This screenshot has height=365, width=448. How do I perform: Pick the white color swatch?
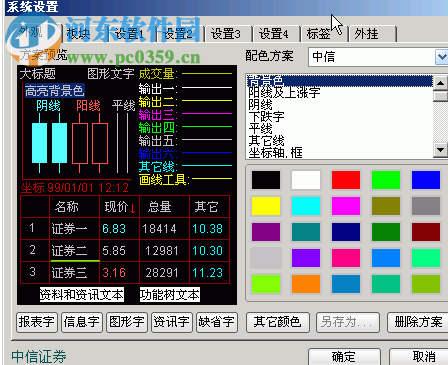(306, 180)
